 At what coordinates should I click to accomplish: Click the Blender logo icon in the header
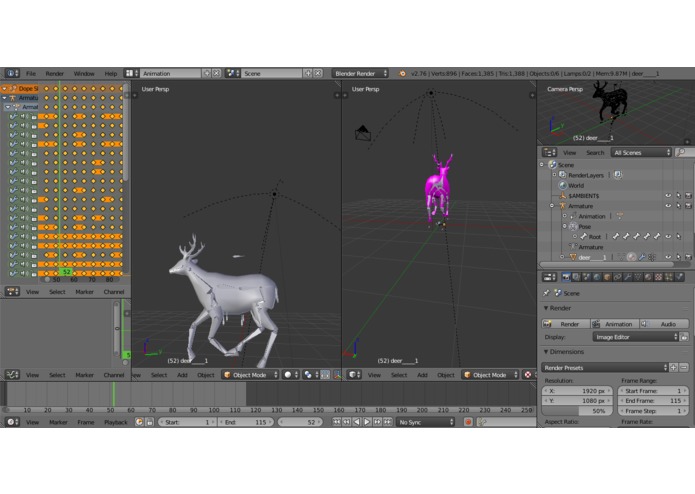(x=402, y=74)
